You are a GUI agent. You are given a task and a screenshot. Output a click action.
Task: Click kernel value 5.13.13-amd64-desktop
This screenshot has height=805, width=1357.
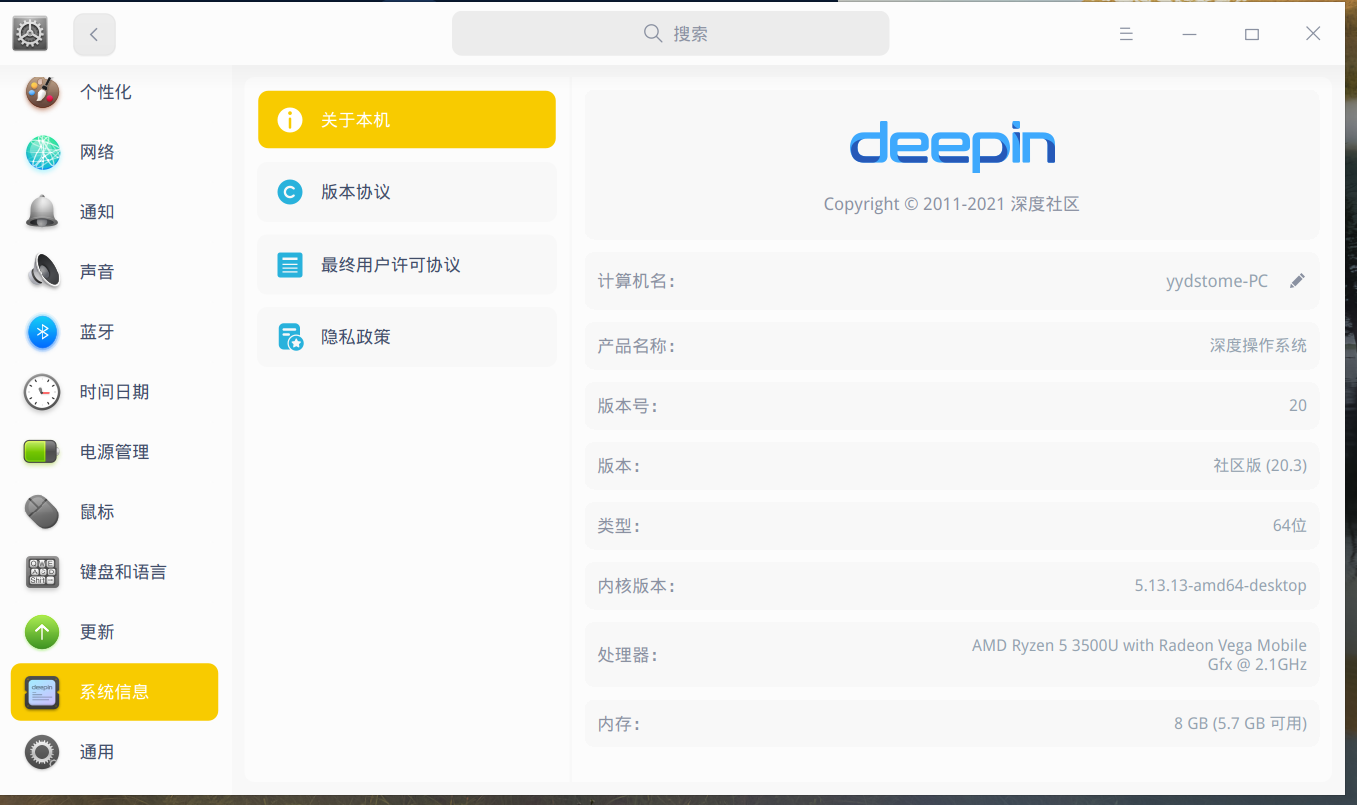[1221, 585]
